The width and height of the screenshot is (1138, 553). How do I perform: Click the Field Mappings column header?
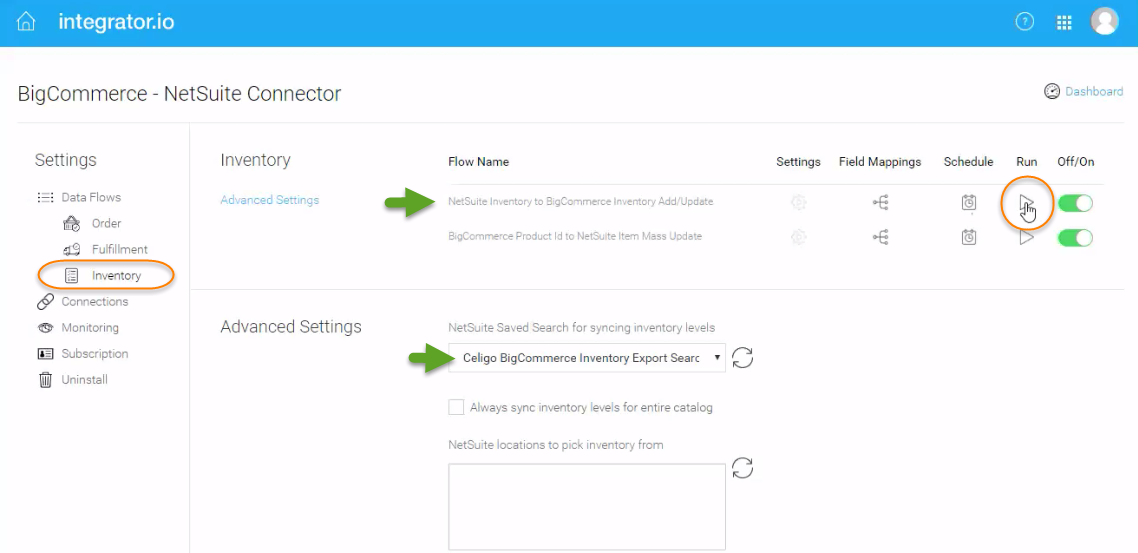880,162
